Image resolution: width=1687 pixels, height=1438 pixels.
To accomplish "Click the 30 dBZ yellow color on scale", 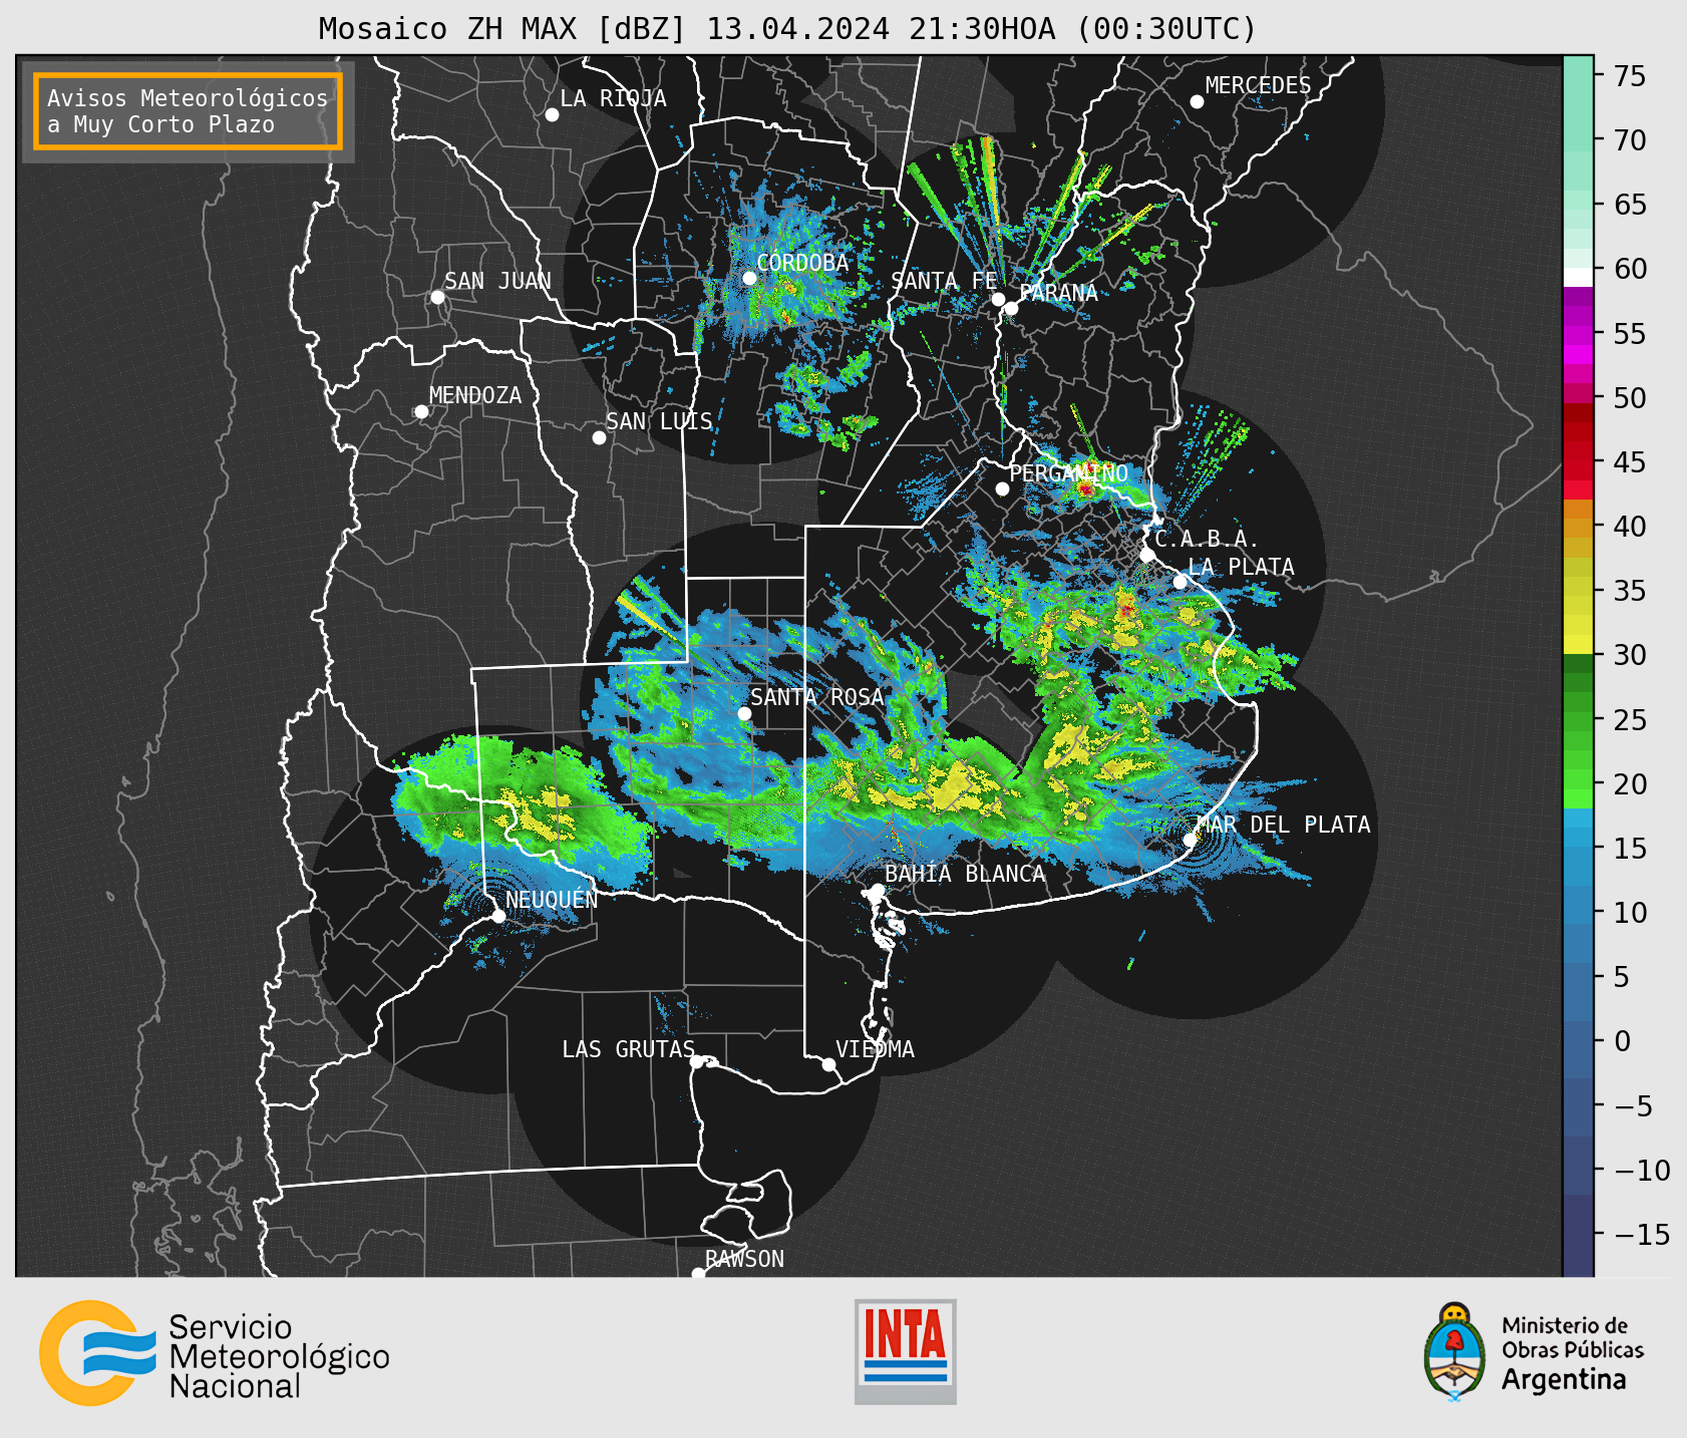I will point(1579,645).
